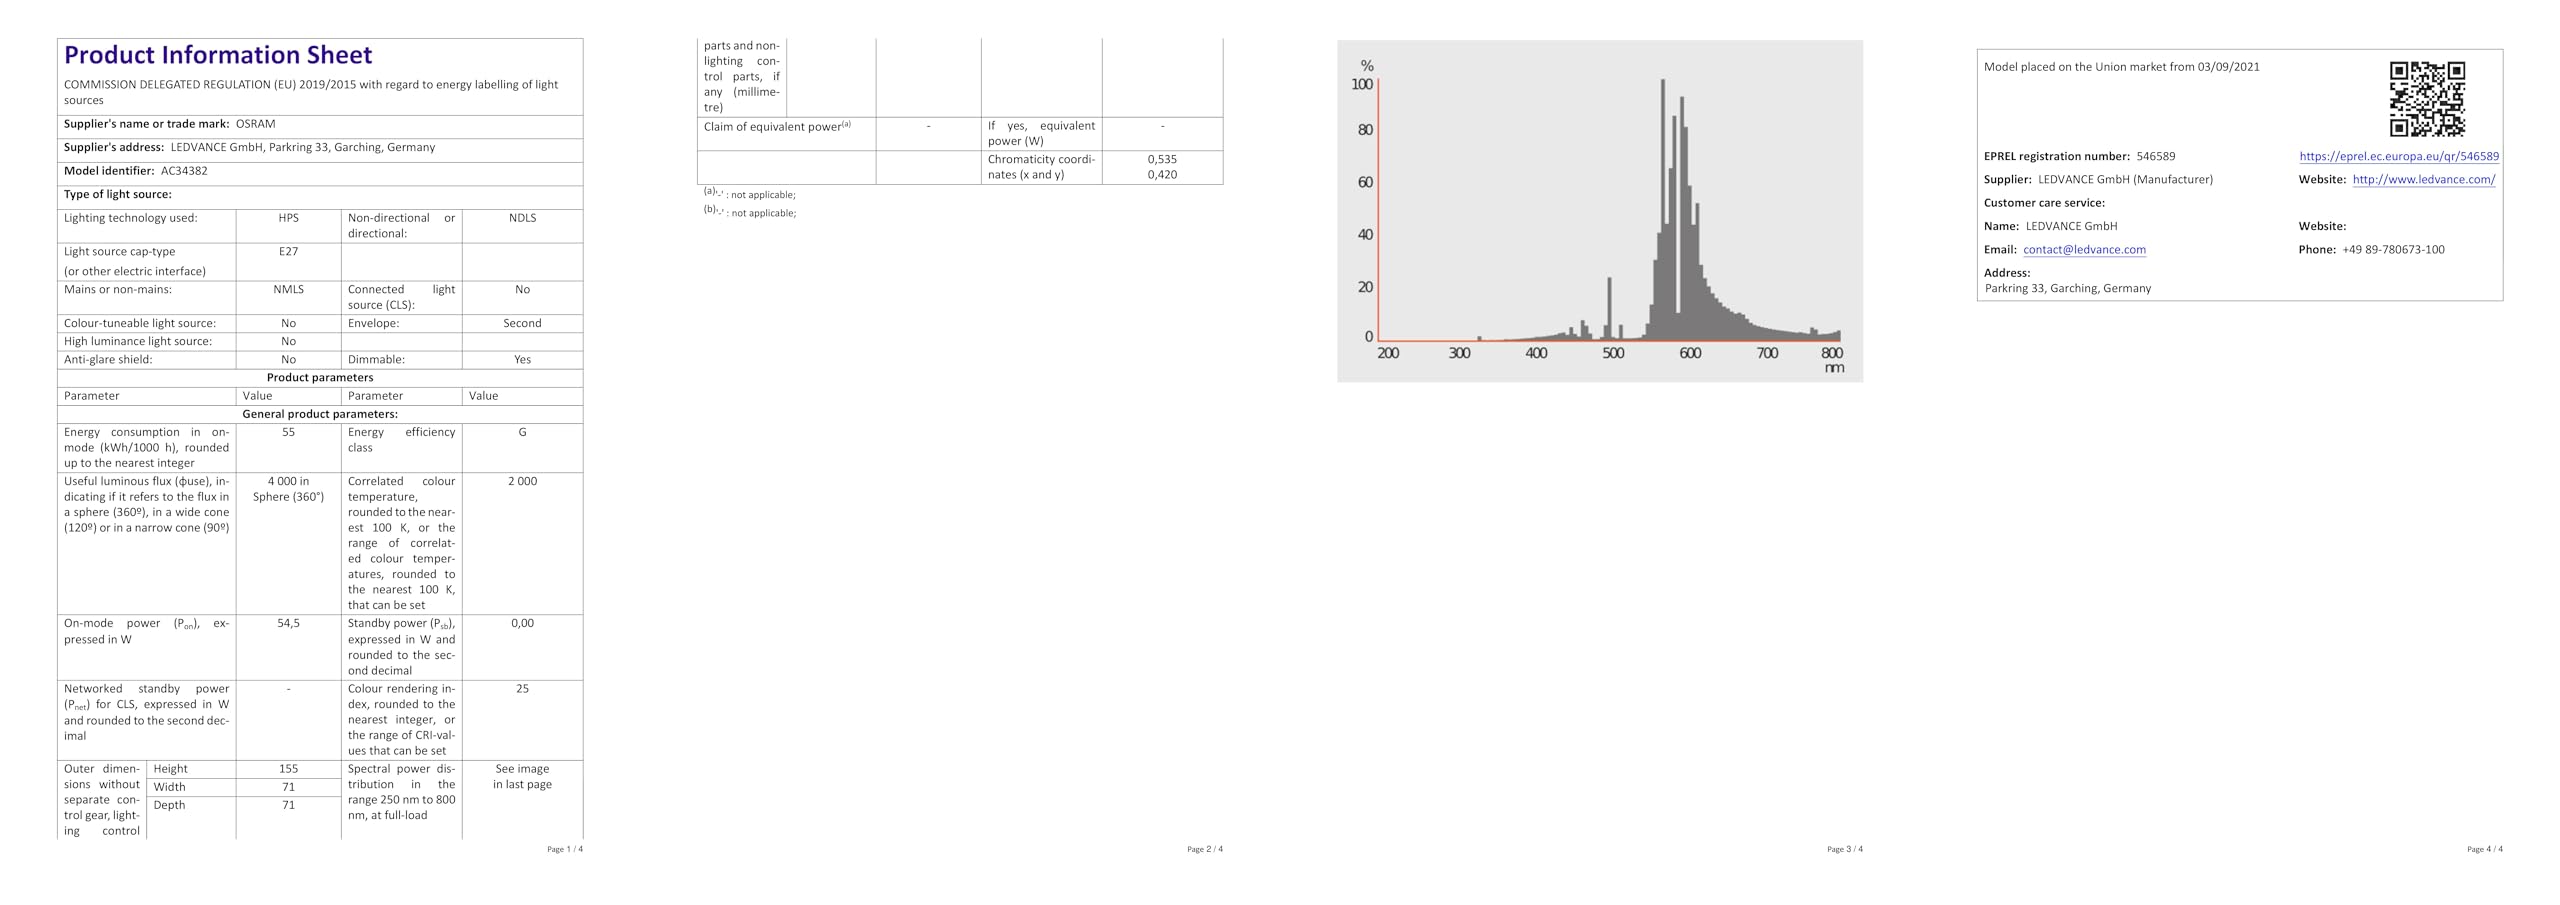This screenshot has width=2560, height=905.
Task: Click the '(a)' not applicable footnote
Action: 749,194
